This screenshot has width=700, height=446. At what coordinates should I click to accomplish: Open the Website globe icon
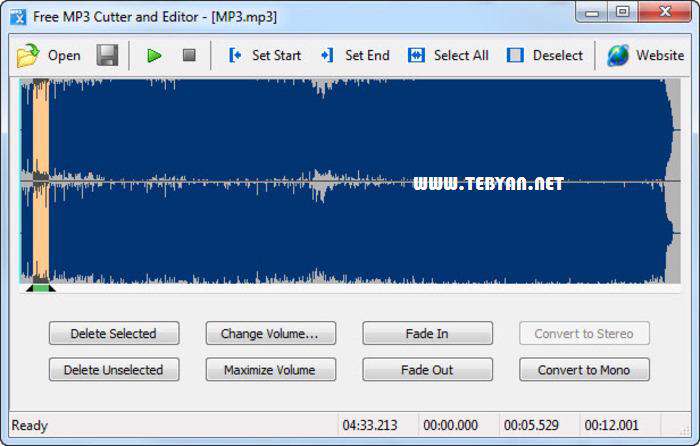tap(618, 55)
